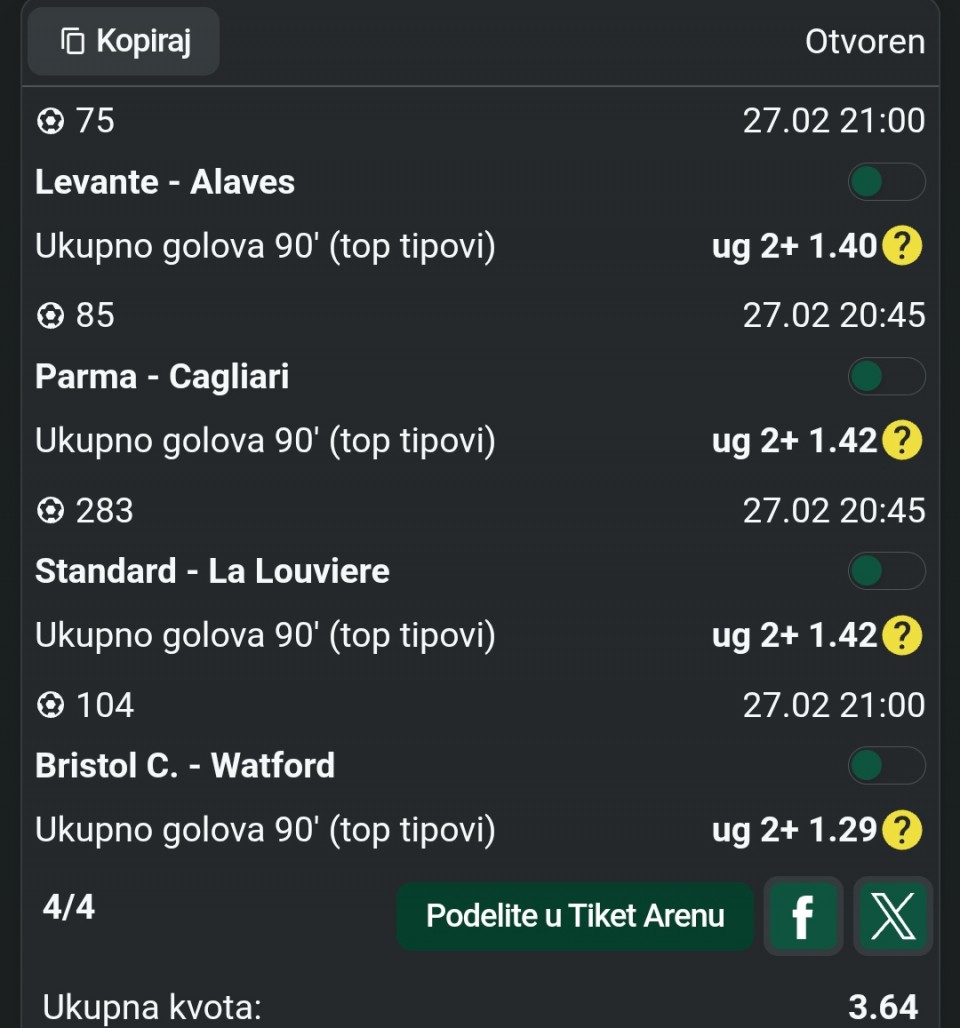Open the help icon for Standard - La Louviere
The width and height of the screenshot is (960, 1028).
pyautogui.click(x=901, y=636)
